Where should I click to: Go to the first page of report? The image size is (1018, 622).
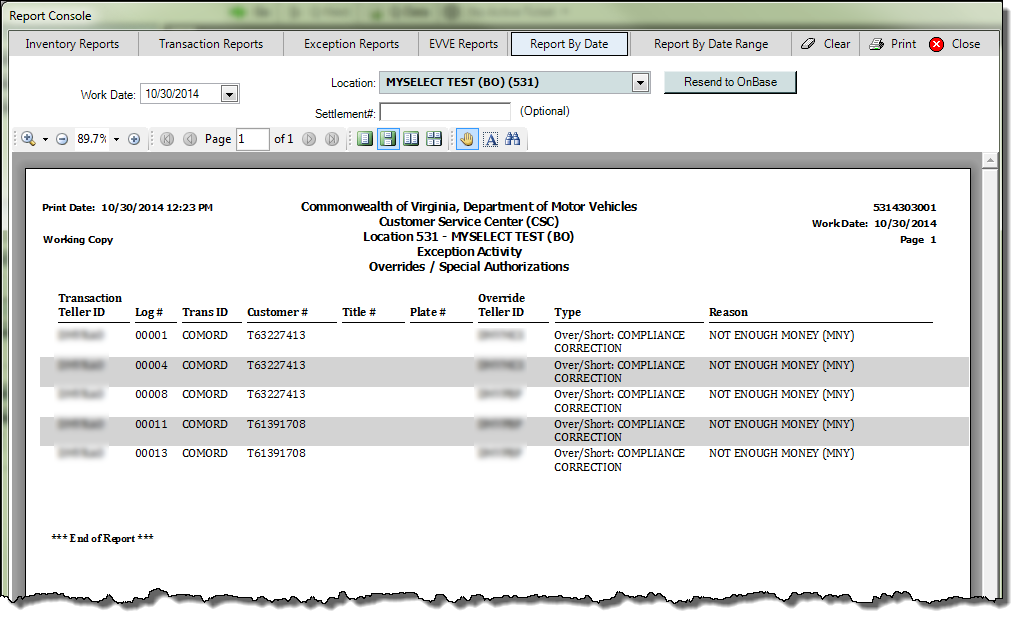tap(166, 139)
